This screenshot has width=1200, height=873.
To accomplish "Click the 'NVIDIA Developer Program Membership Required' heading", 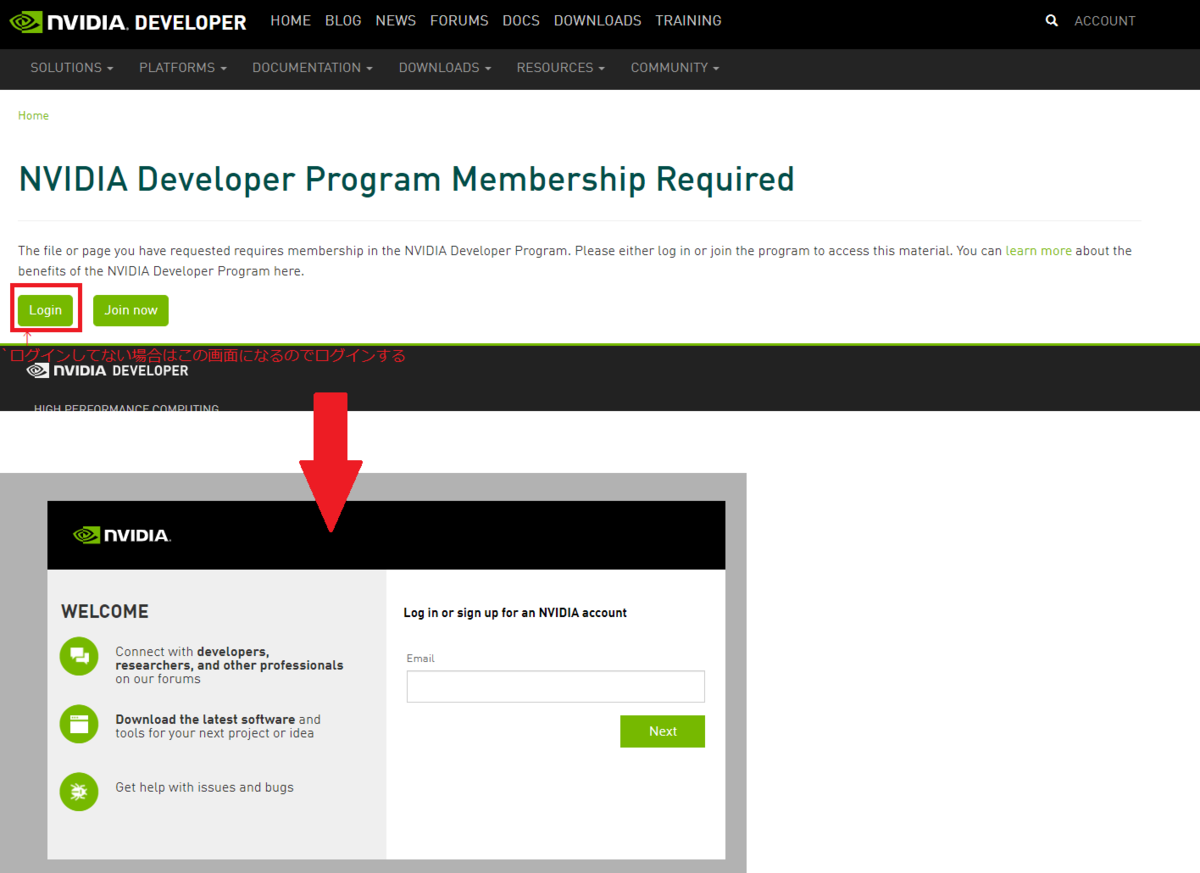I will click(406, 179).
